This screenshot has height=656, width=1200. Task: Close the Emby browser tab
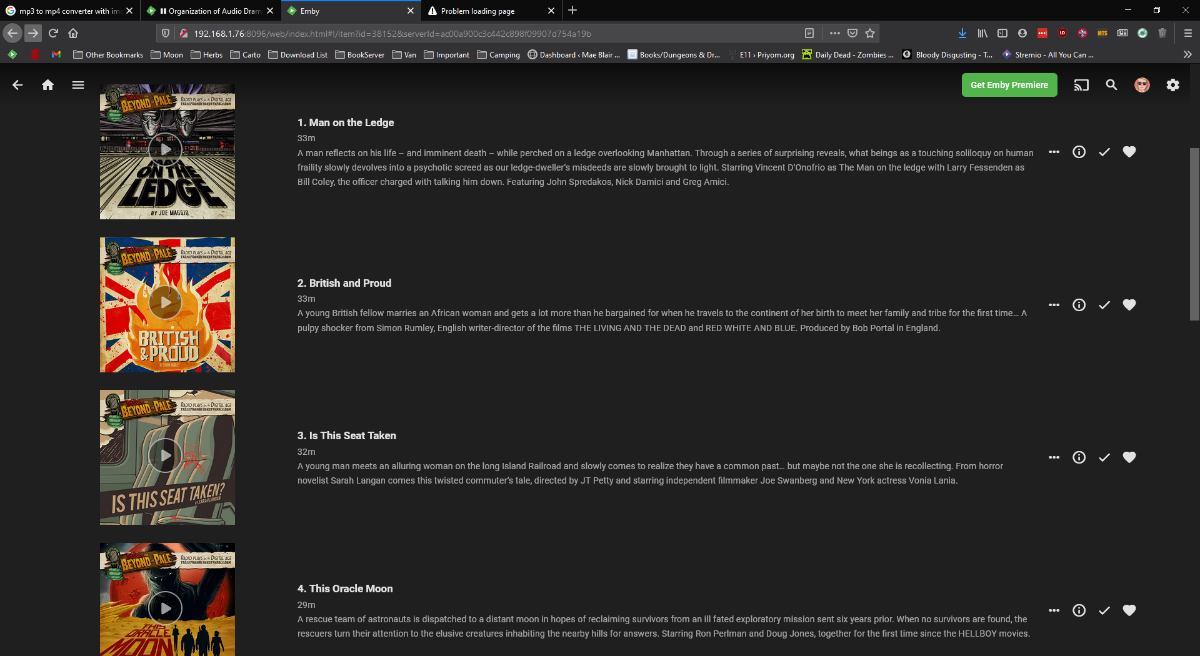409,10
